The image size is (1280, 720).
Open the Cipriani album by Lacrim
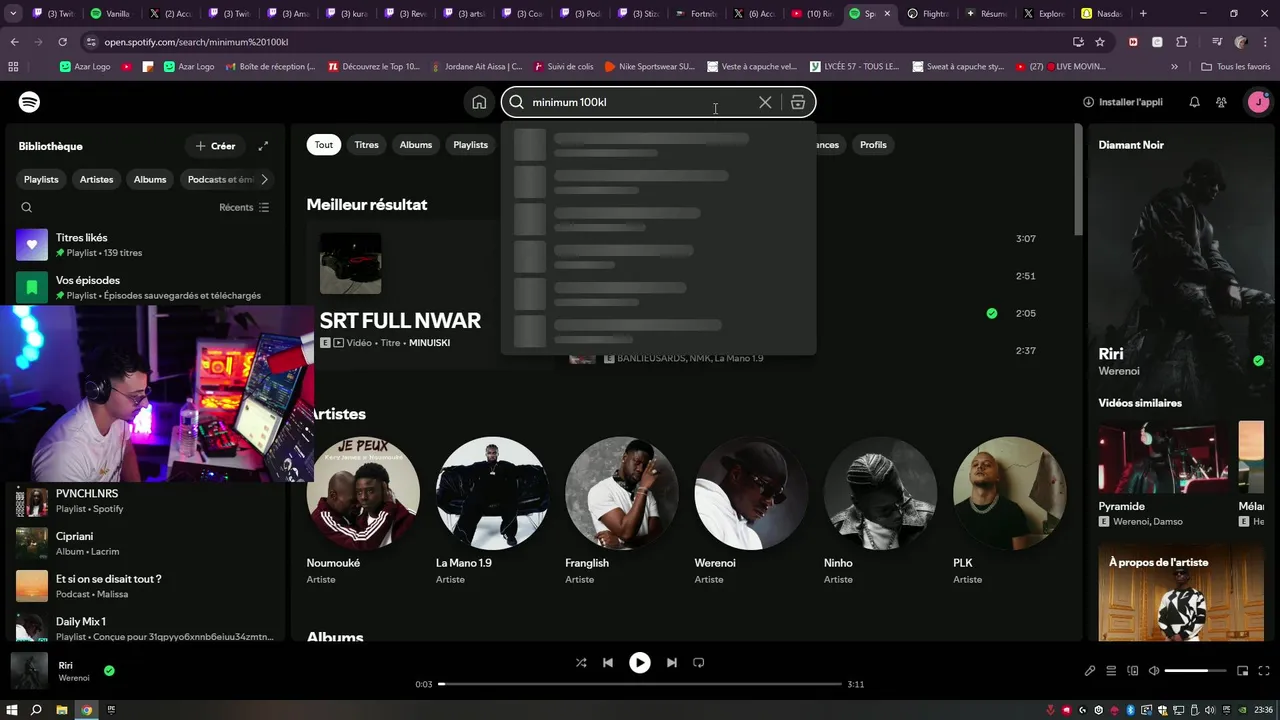(x=145, y=543)
